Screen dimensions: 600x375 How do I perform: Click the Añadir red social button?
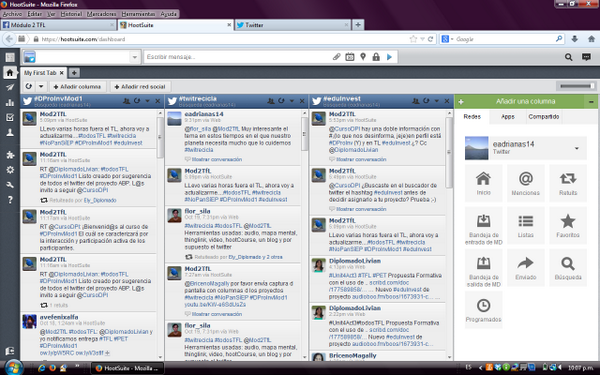[x=140, y=87]
